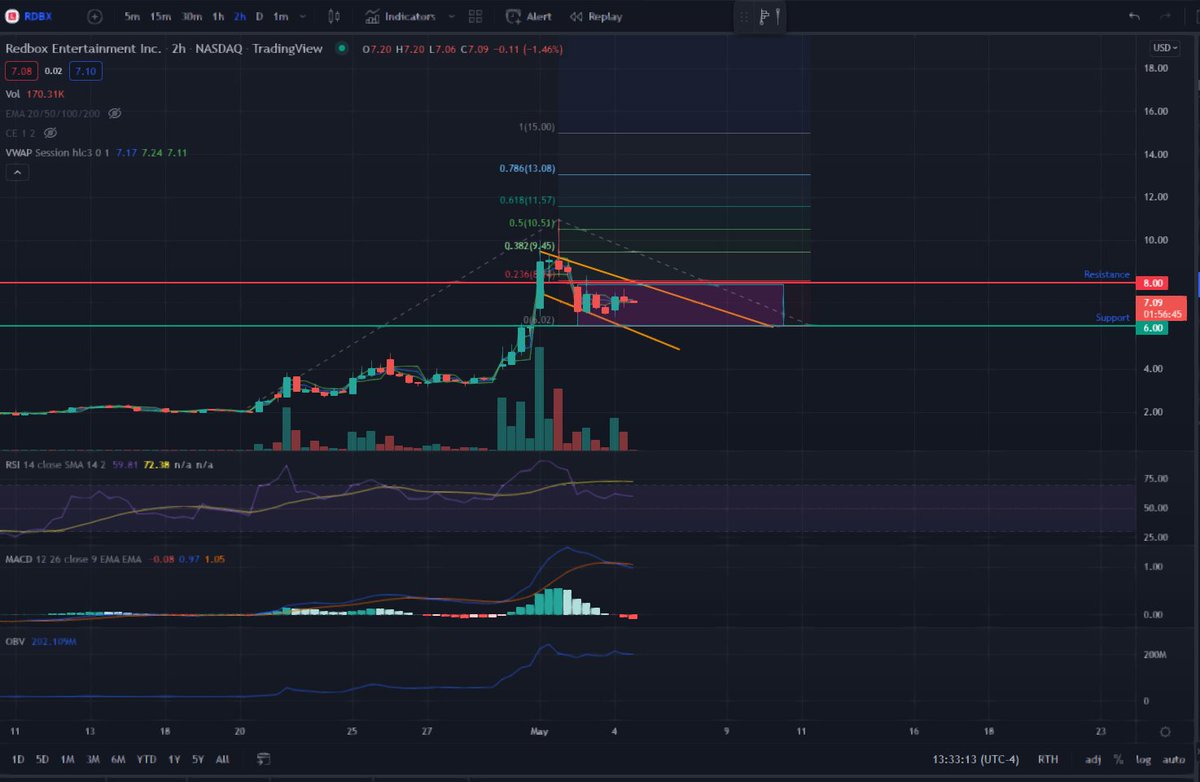Open timezone menu at 13:33:13 (UTC-4)
1200x782 pixels.
coord(976,760)
